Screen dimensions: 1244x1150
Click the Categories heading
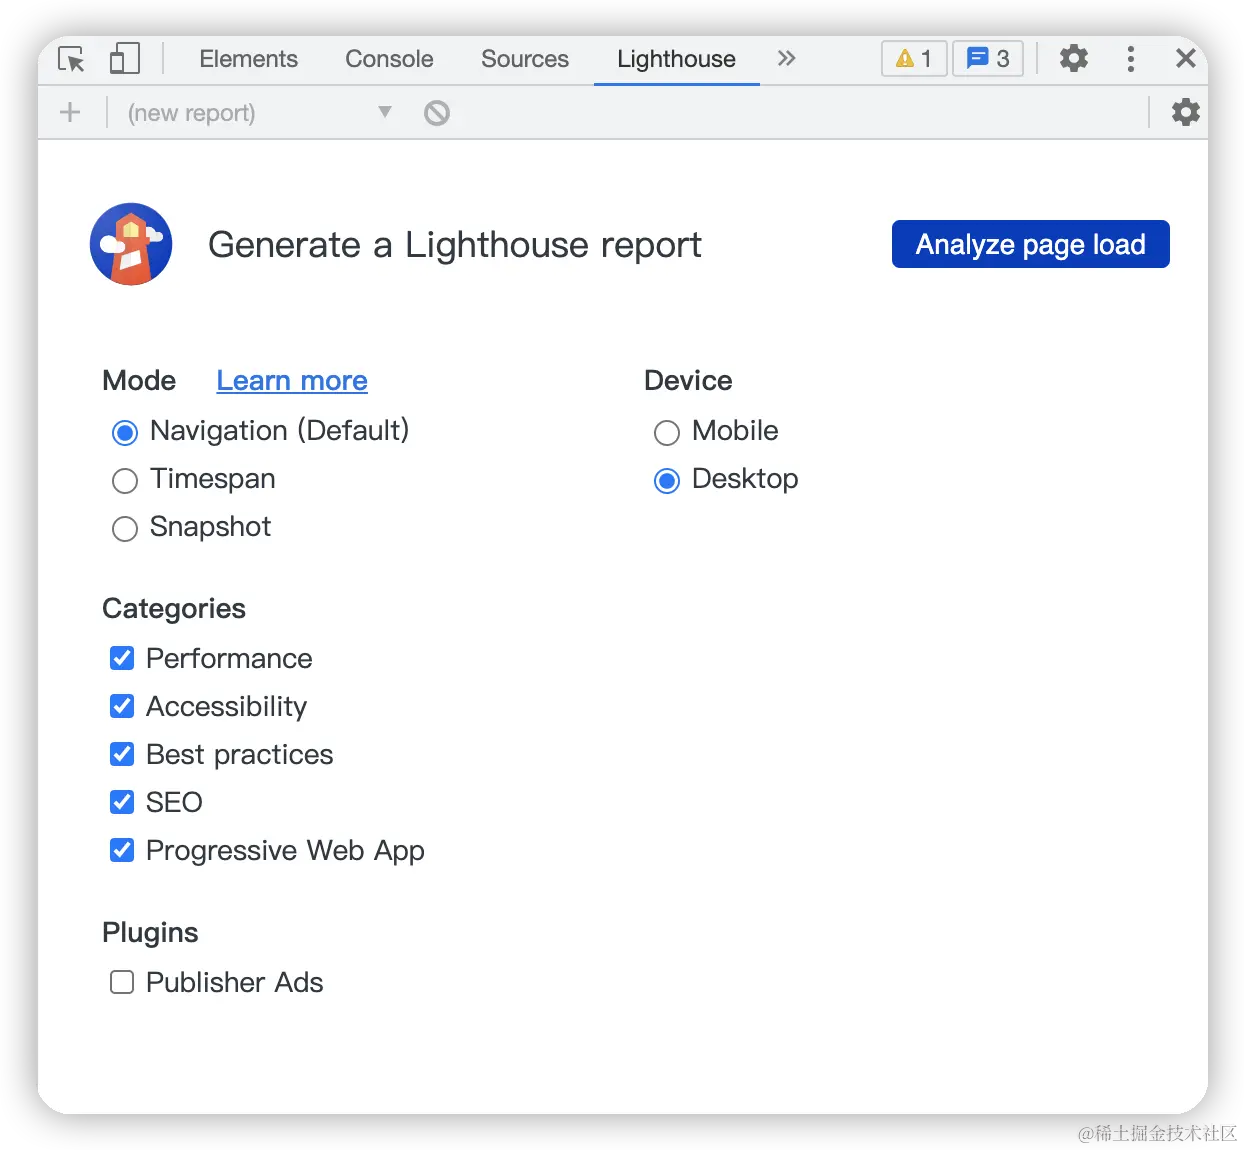coord(174,609)
